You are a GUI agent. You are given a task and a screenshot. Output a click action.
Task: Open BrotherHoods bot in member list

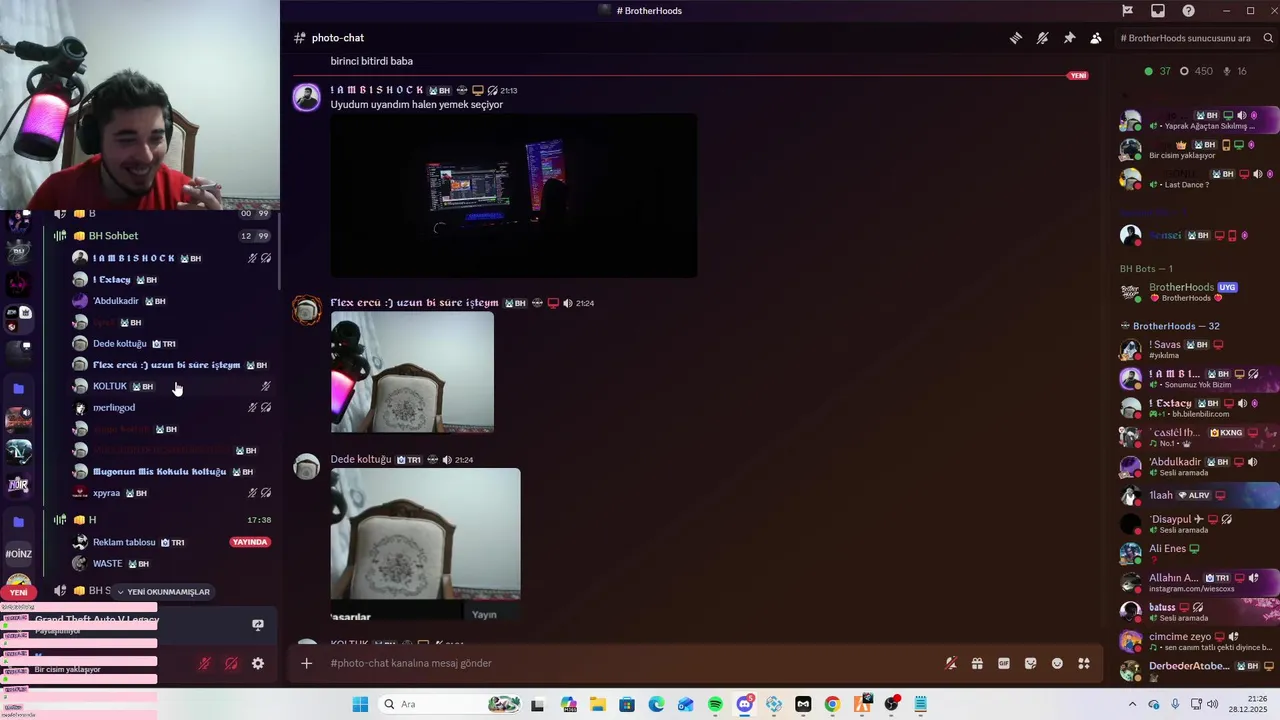click(1198, 292)
